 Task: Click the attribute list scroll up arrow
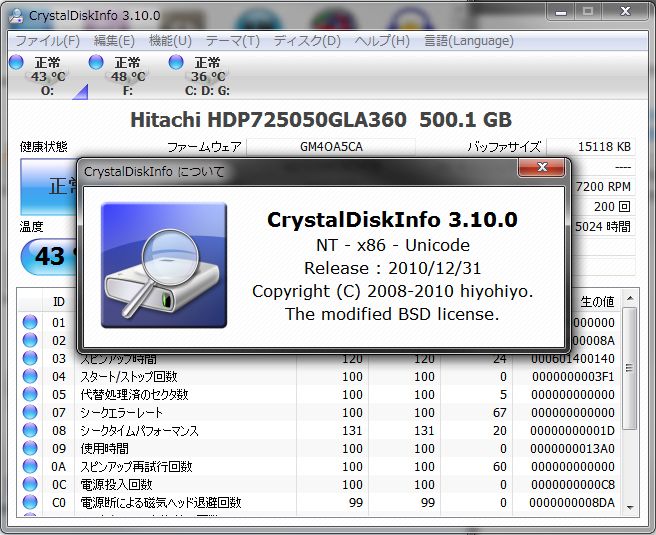point(629,298)
